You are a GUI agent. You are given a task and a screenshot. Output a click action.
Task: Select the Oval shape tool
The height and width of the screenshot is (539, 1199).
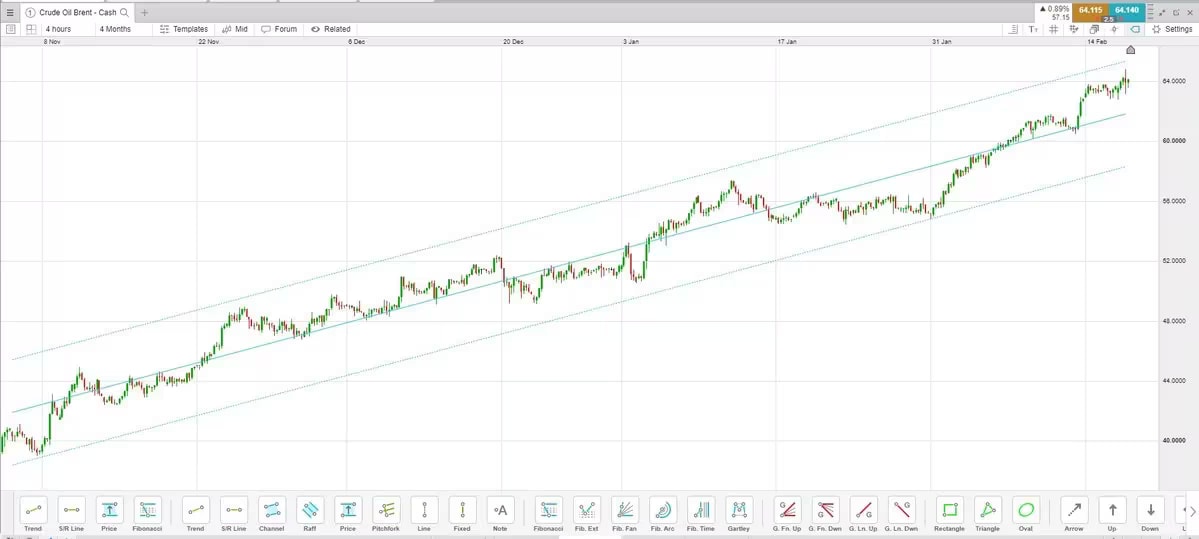(x=1025, y=510)
